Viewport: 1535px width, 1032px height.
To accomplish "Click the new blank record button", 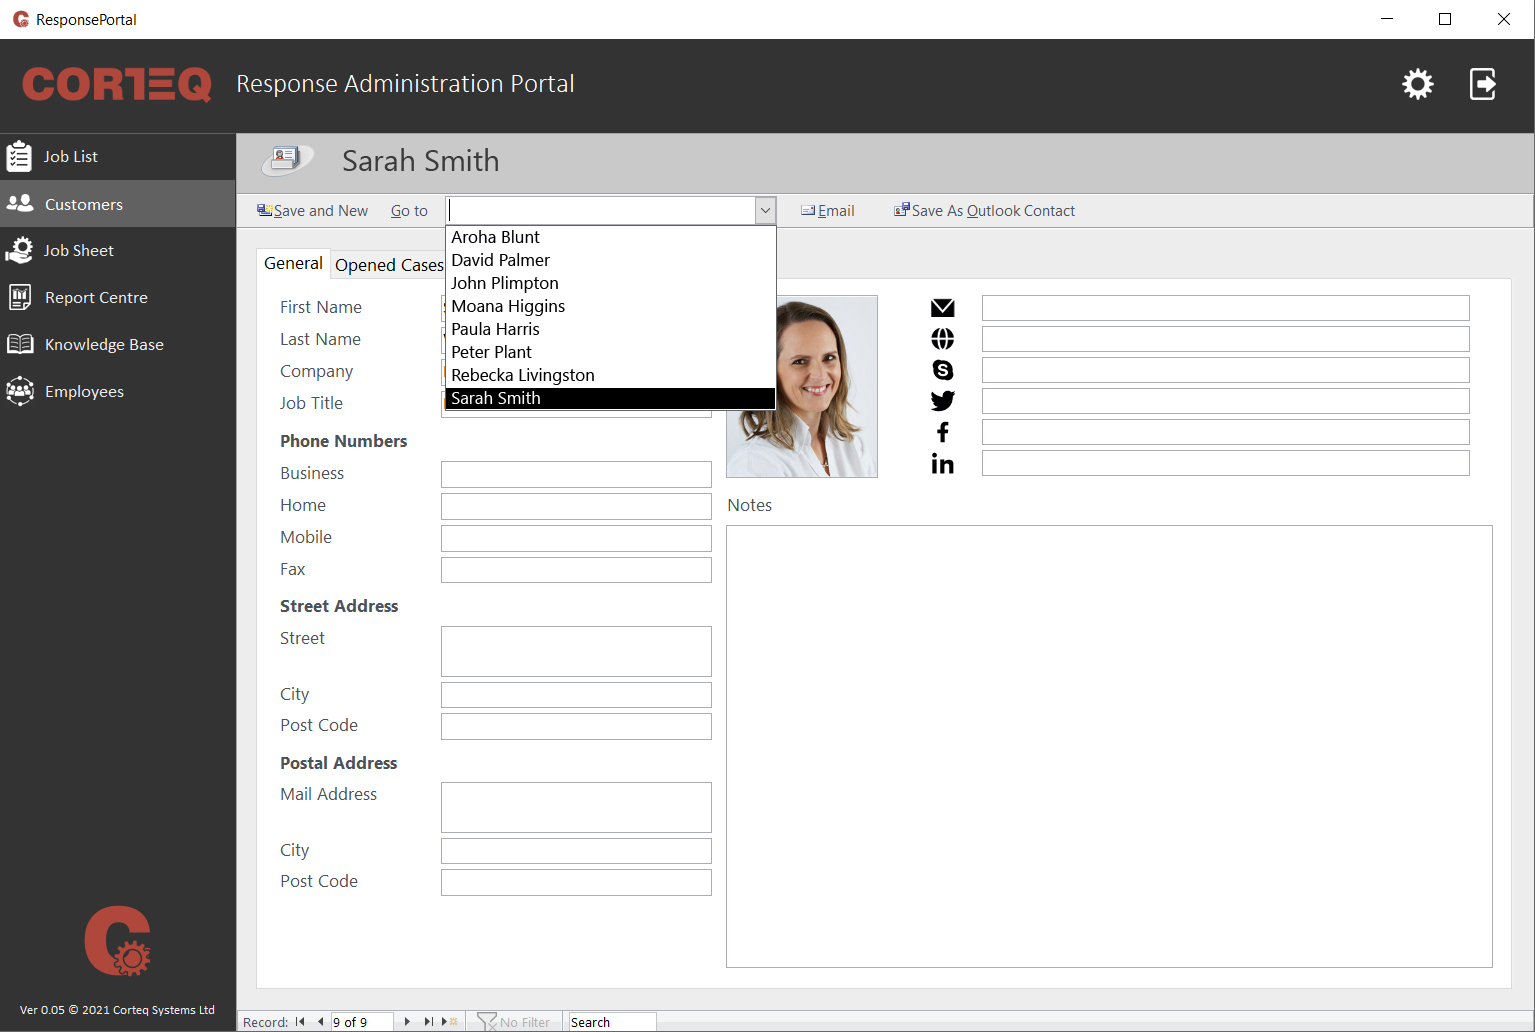I will coord(449,1022).
